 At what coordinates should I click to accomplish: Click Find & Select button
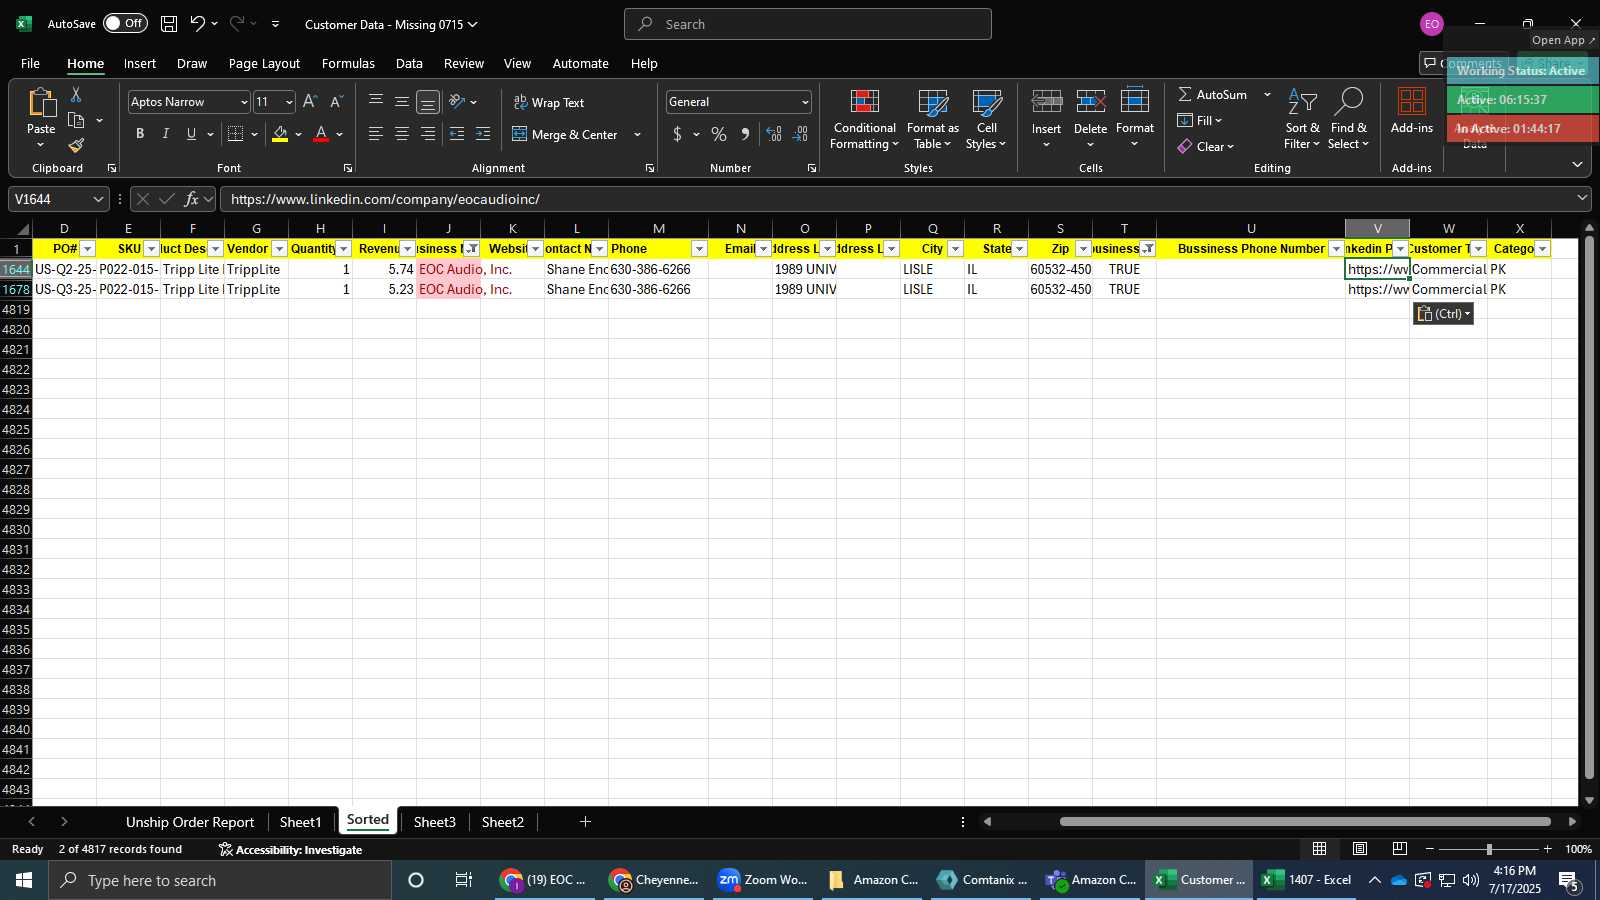1349,119
